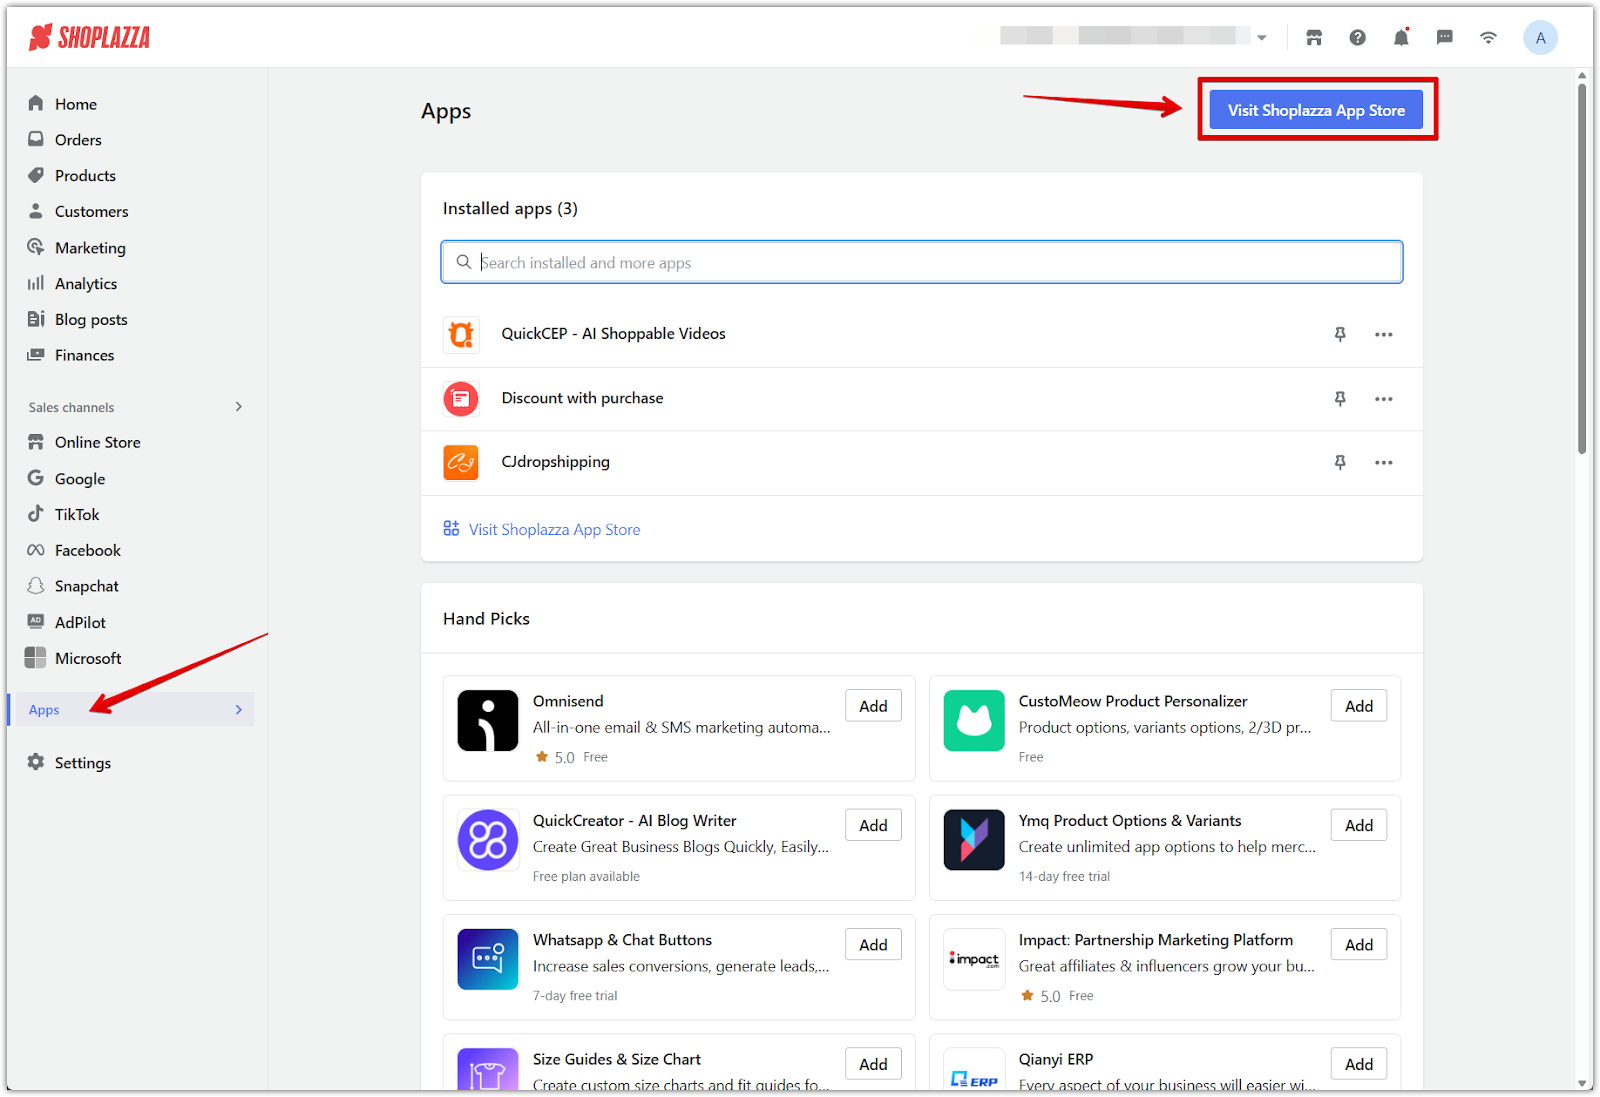Open the notifications bell

[1401, 38]
